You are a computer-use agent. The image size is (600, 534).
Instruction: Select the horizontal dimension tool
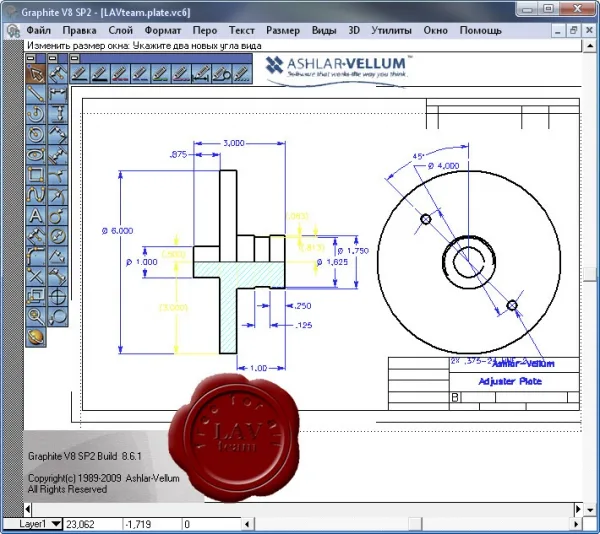coord(57,94)
